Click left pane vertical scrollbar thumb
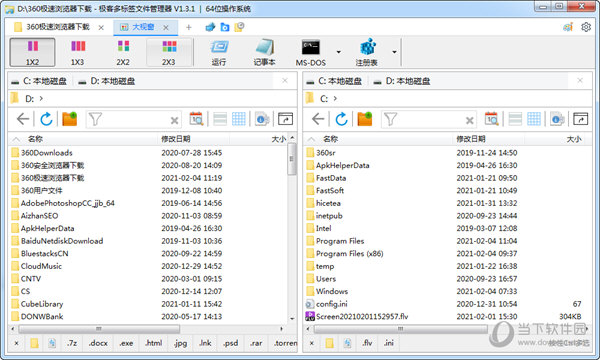 coord(292,158)
